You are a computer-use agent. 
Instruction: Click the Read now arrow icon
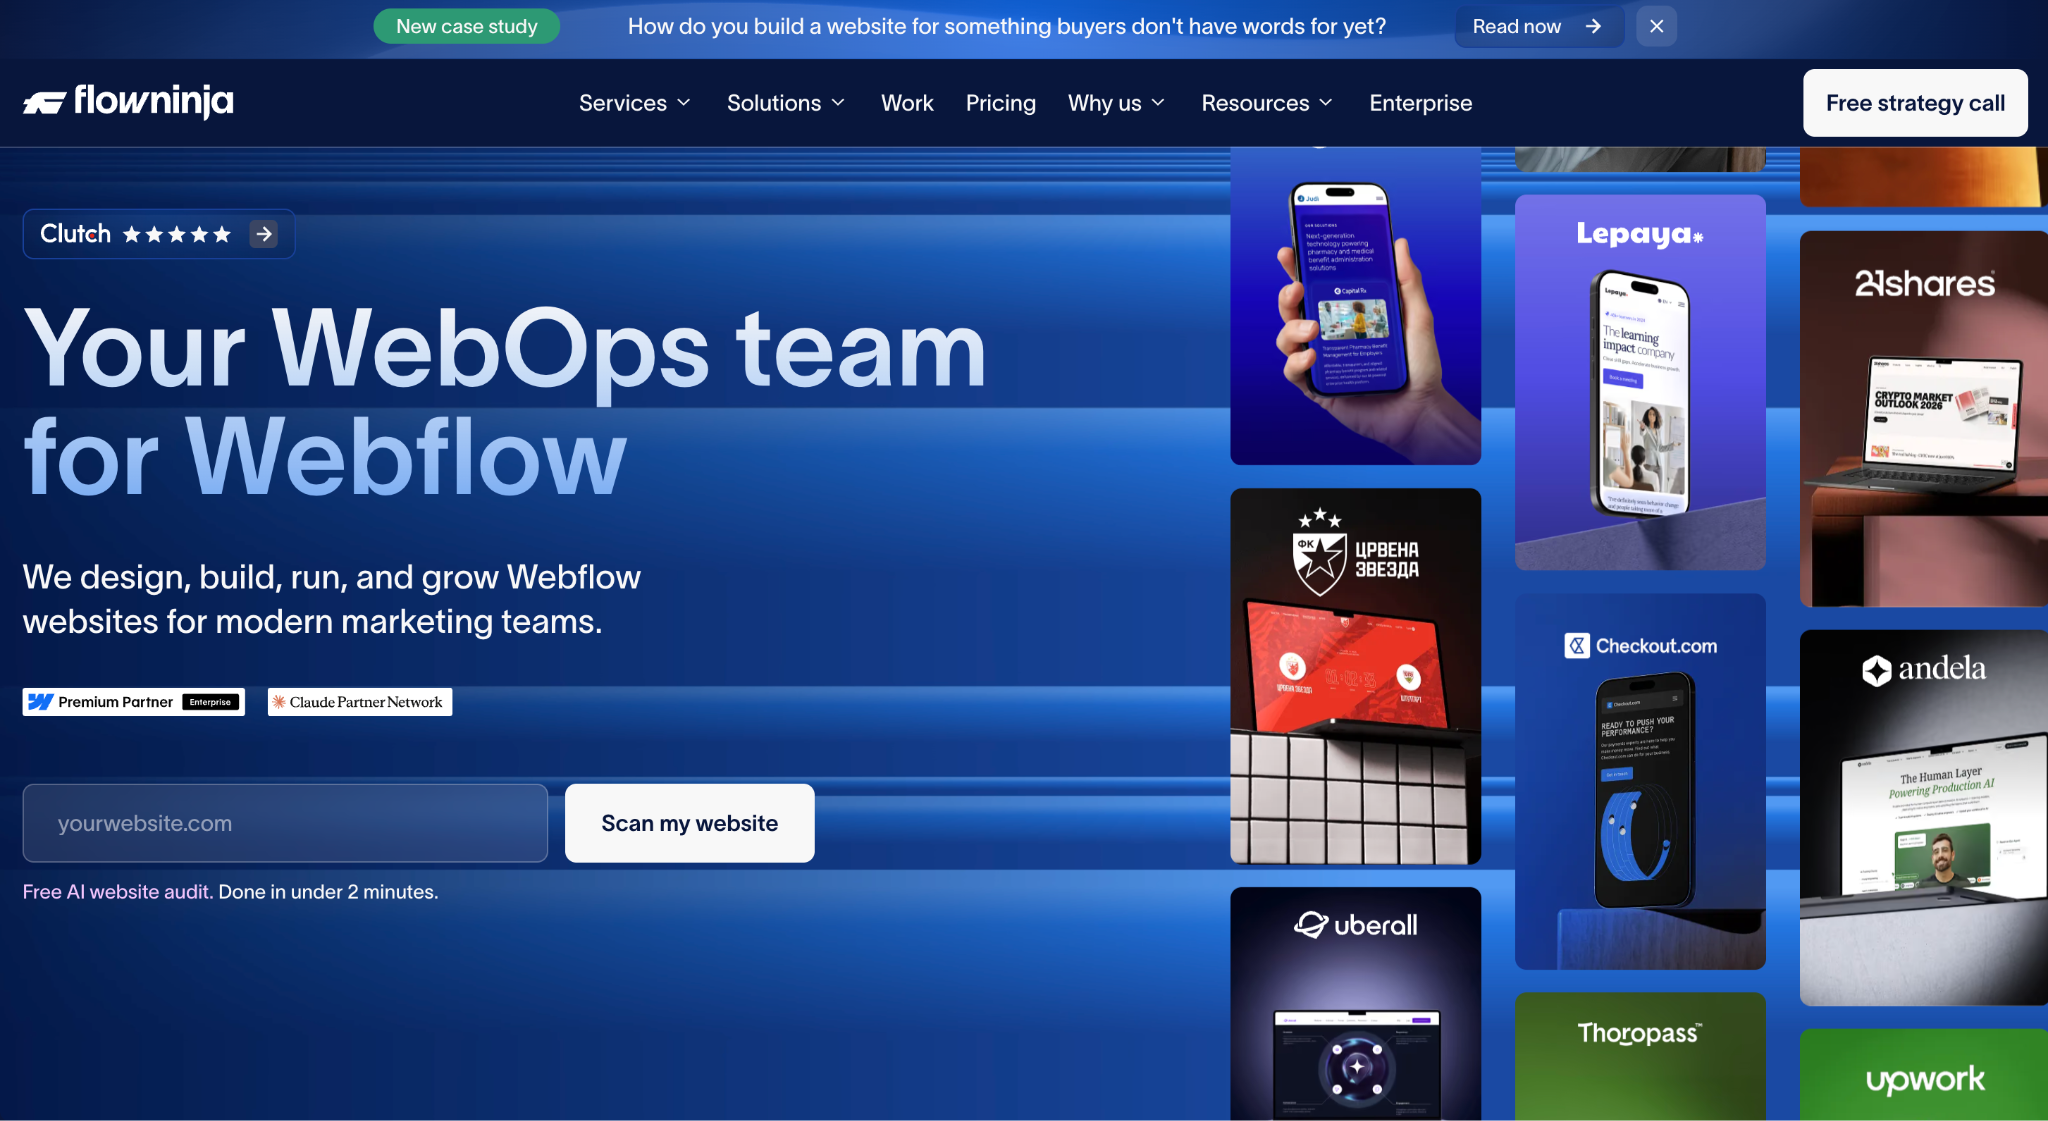pyautogui.click(x=1593, y=26)
